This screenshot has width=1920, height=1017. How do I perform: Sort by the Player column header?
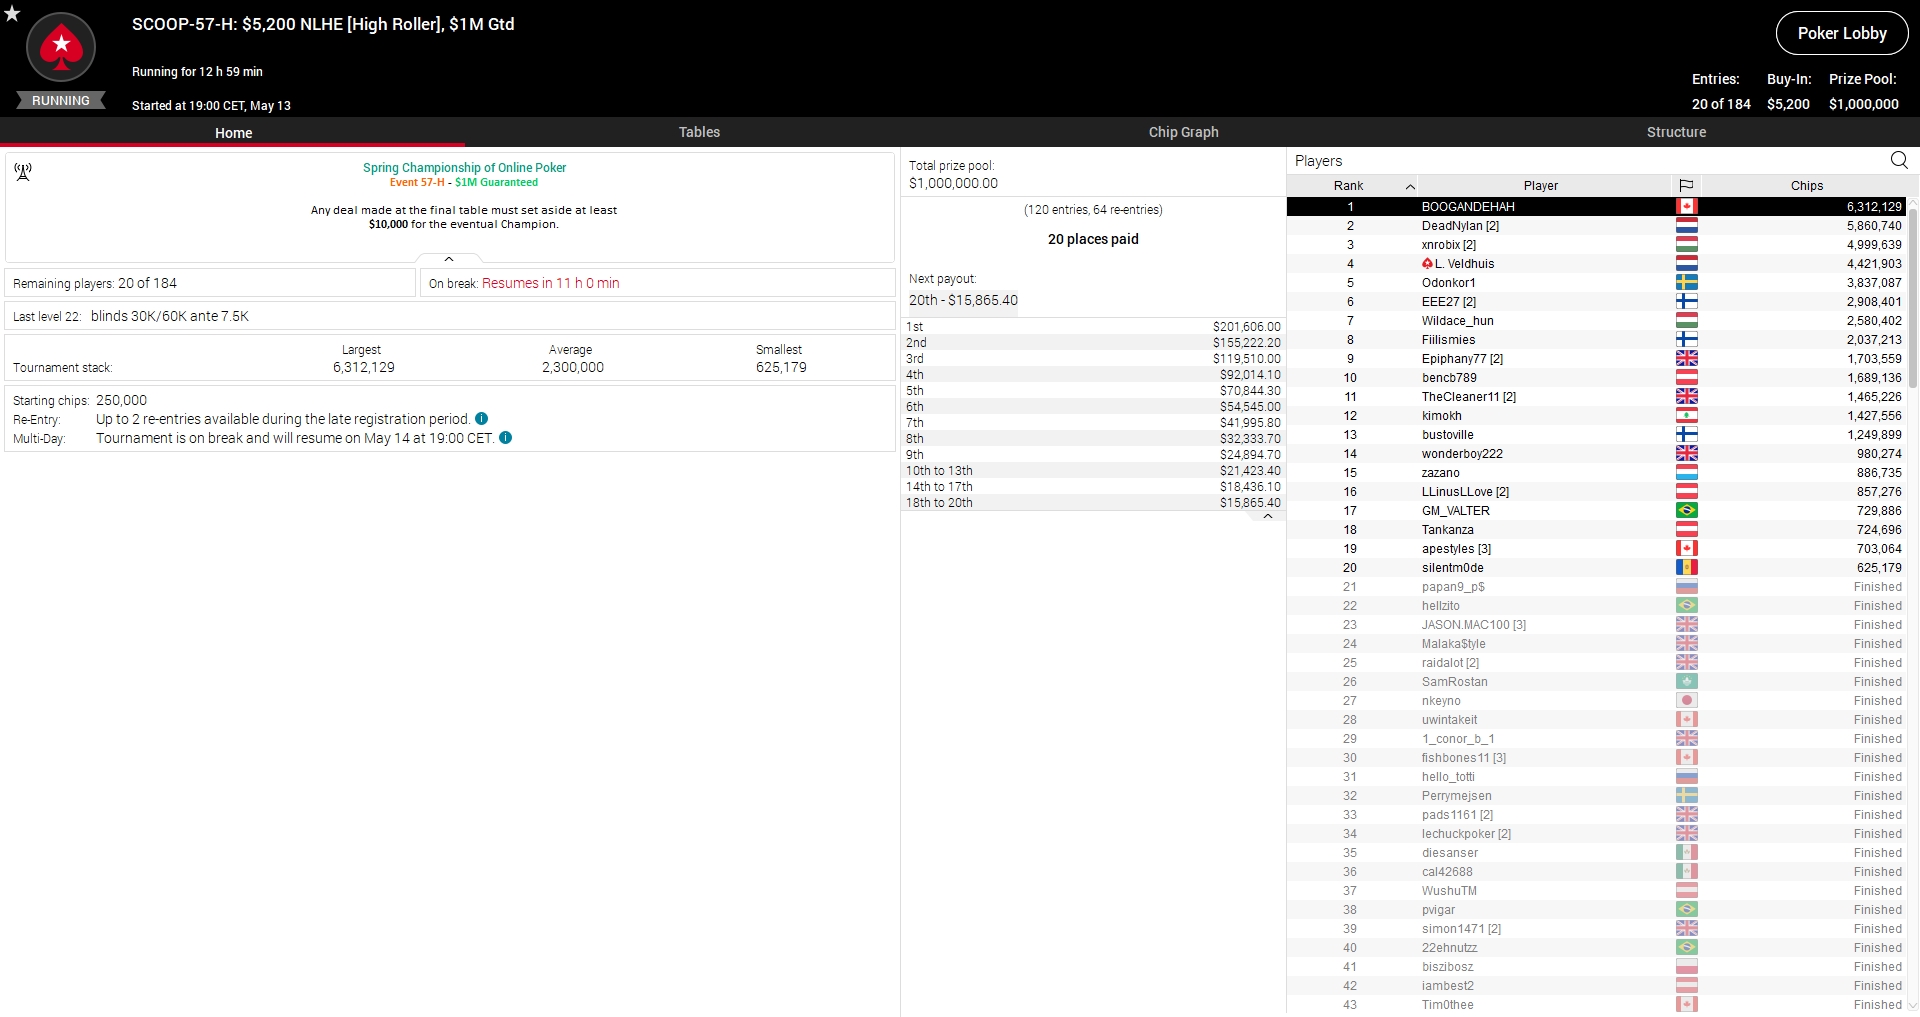click(1540, 186)
